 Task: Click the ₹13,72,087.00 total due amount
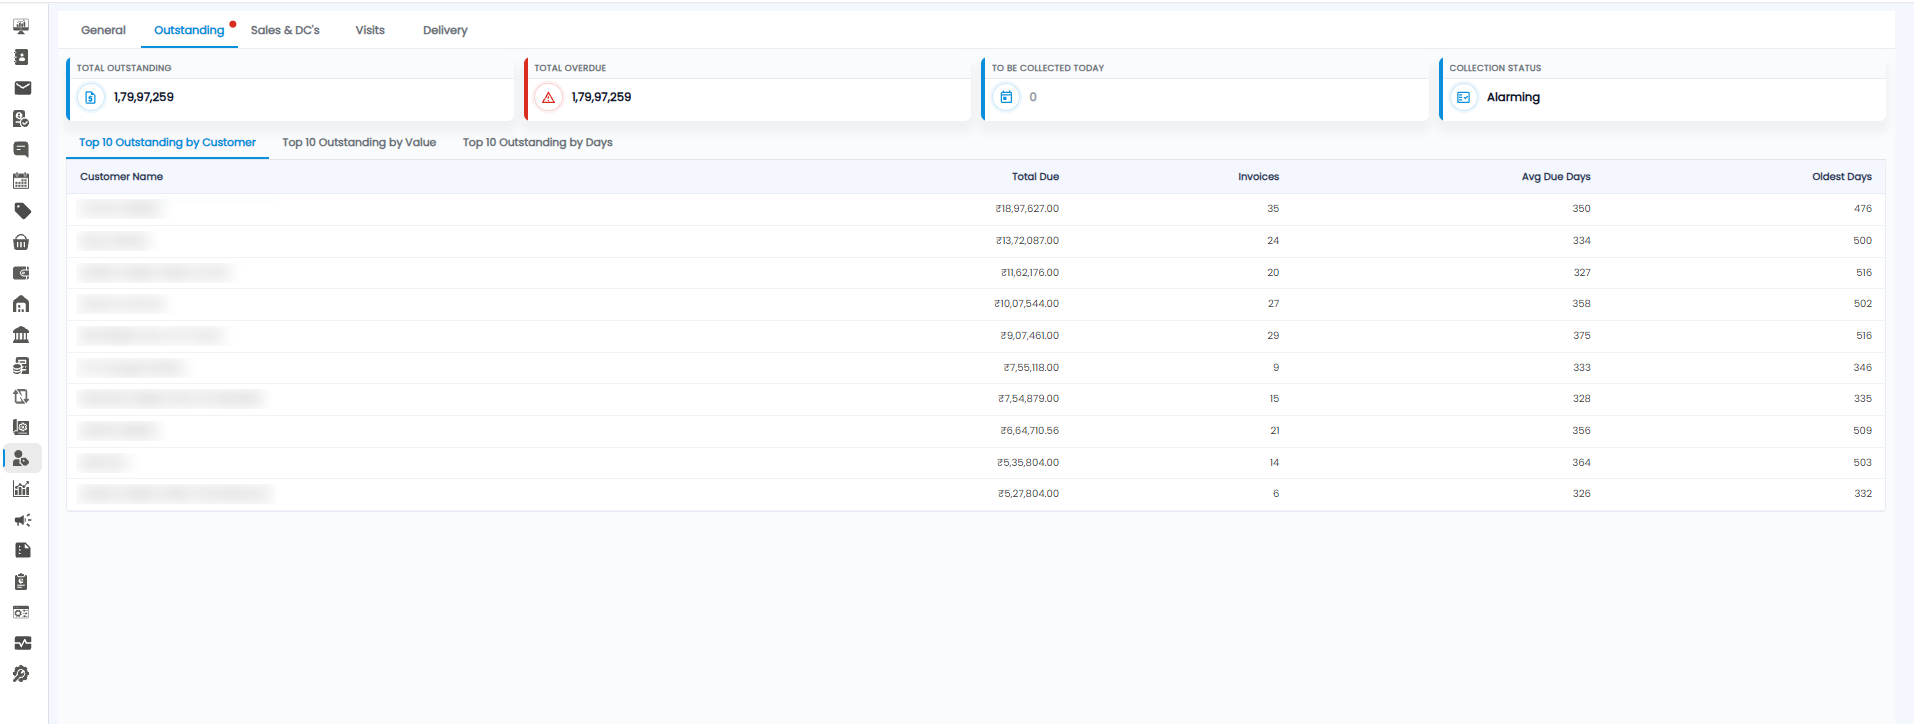(x=1027, y=241)
